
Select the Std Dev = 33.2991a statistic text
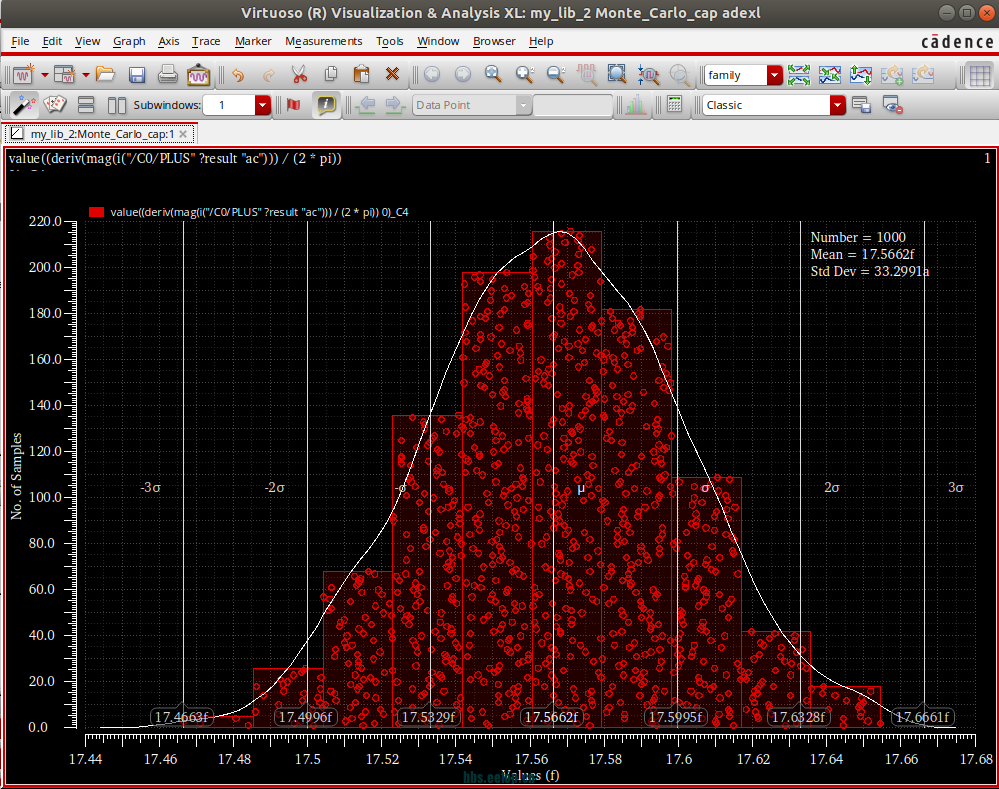(870, 271)
